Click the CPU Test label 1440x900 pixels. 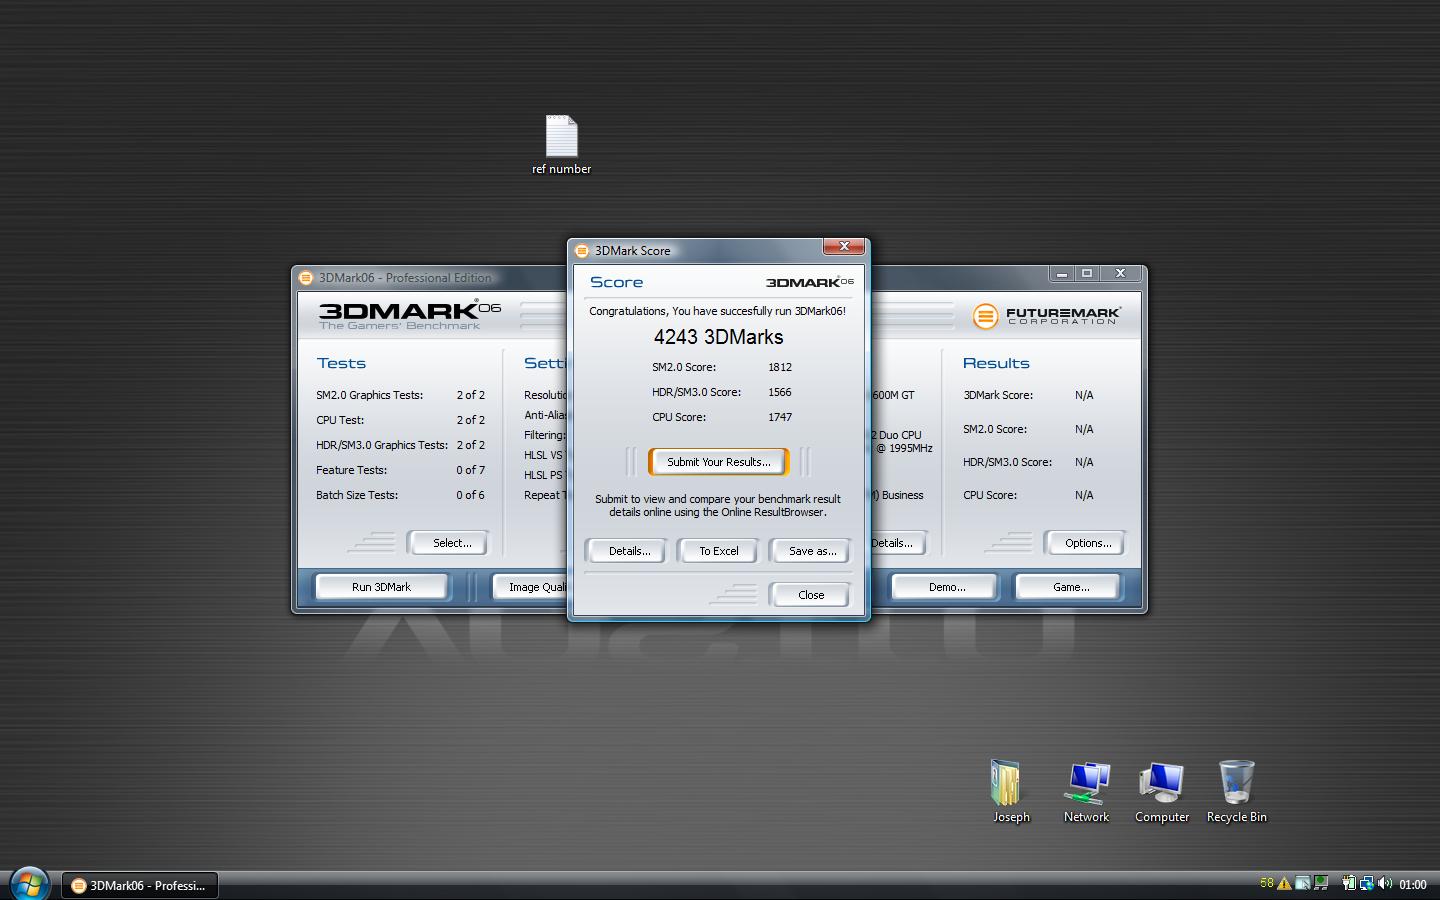click(340, 420)
